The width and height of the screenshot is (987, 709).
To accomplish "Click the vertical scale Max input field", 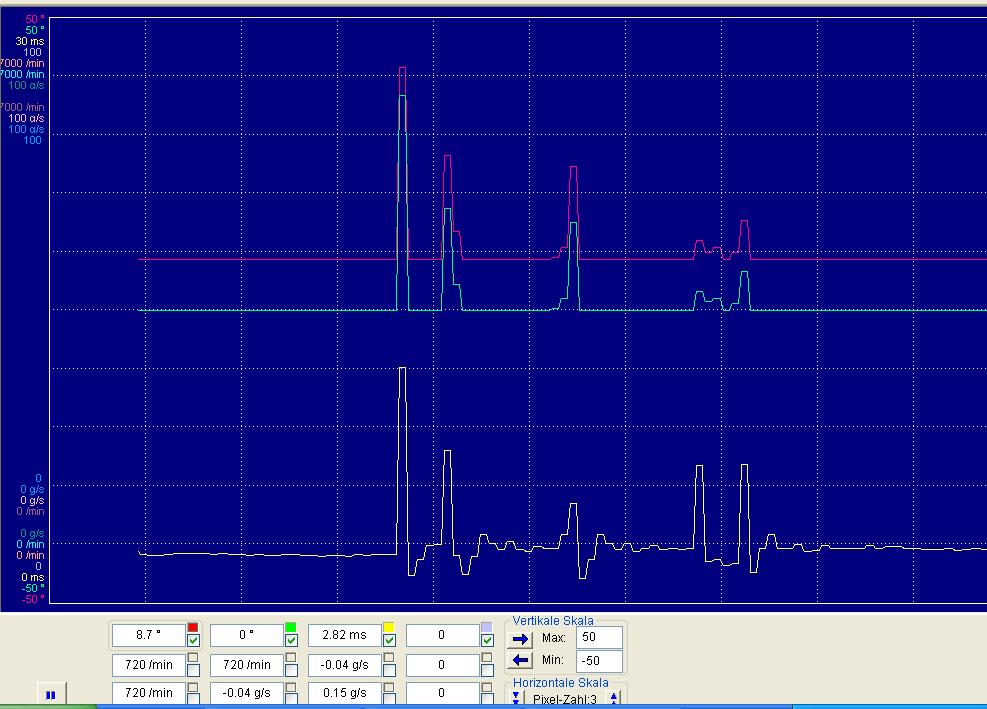I will point(599,637).
